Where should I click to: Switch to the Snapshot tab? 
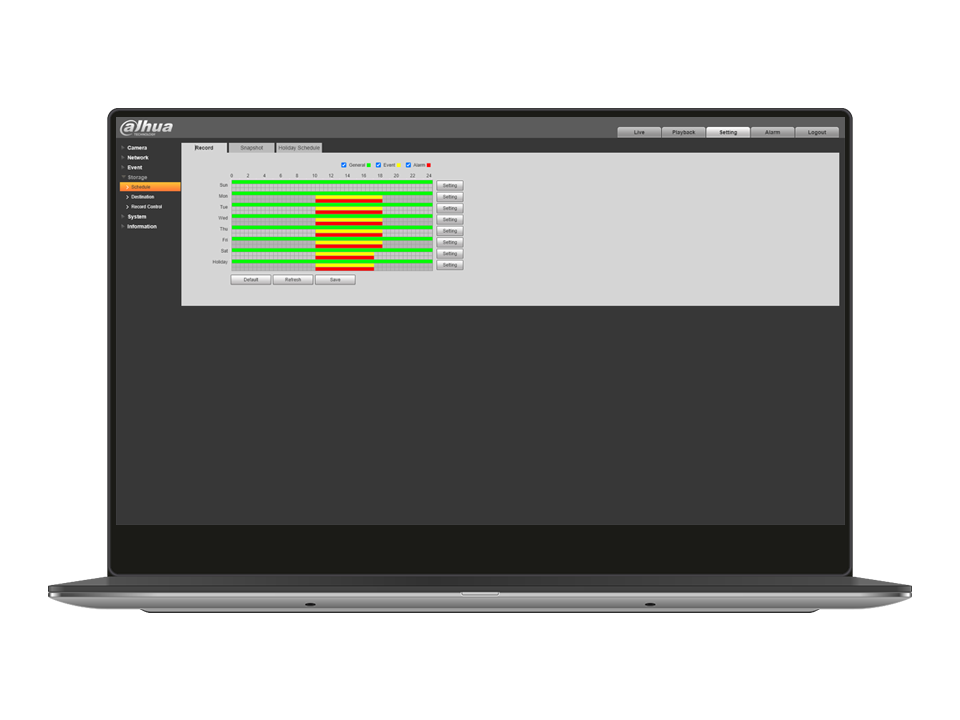(252, 148)
